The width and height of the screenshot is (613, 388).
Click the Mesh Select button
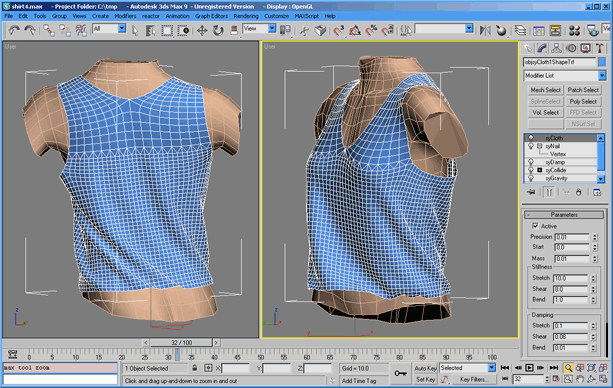click(x=545, y=90)
